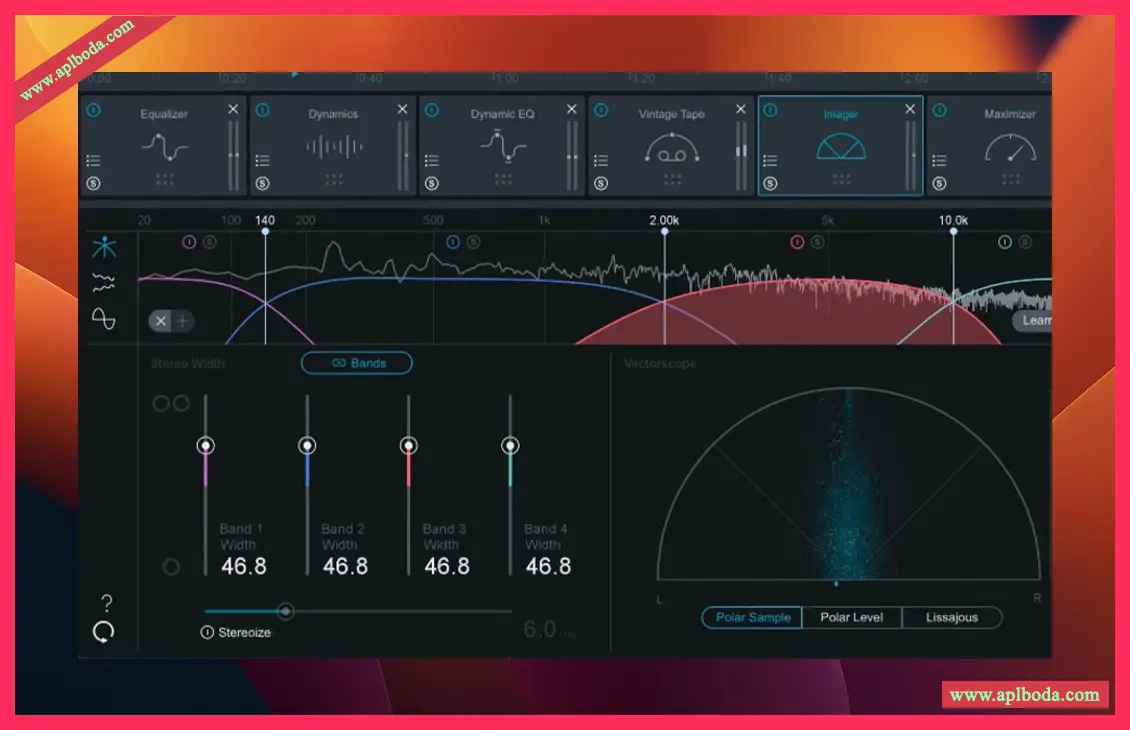
Task: Remove the Dynamics module with its X
Action: coord(402,109)
